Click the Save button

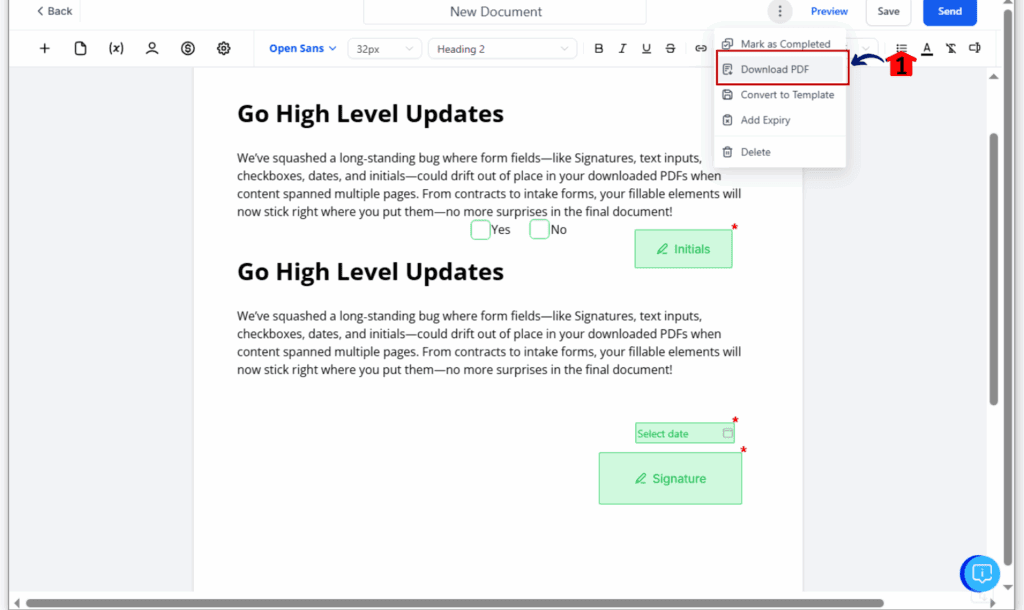888,11
